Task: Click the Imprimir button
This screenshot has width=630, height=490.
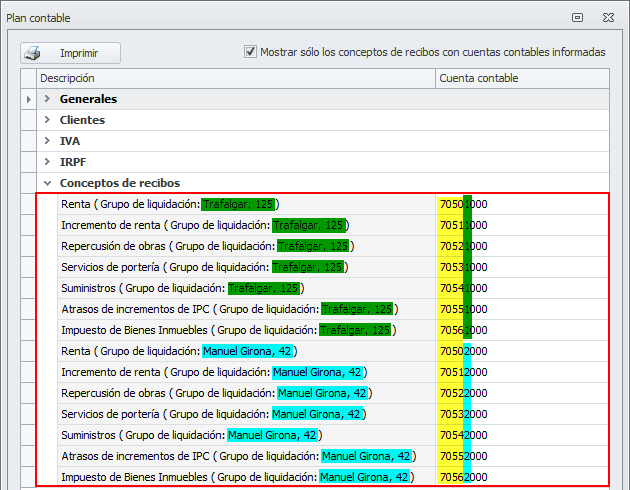Action: 70,53
